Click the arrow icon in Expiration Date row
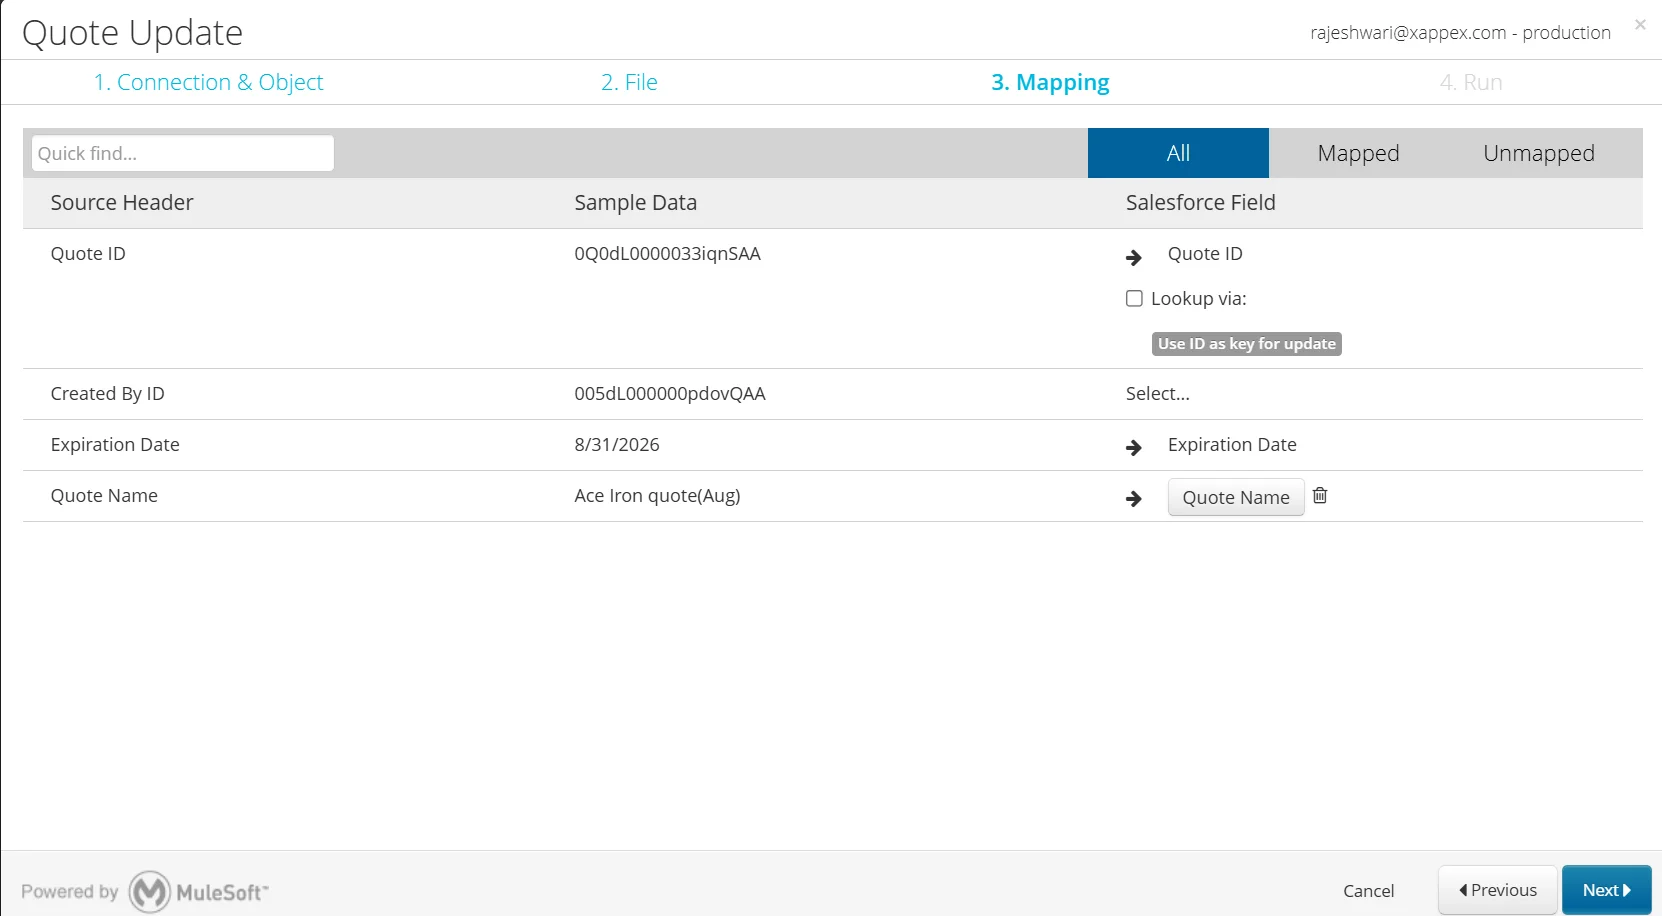Viewport: 1662px width, 916px height. tap(1134, 448)
